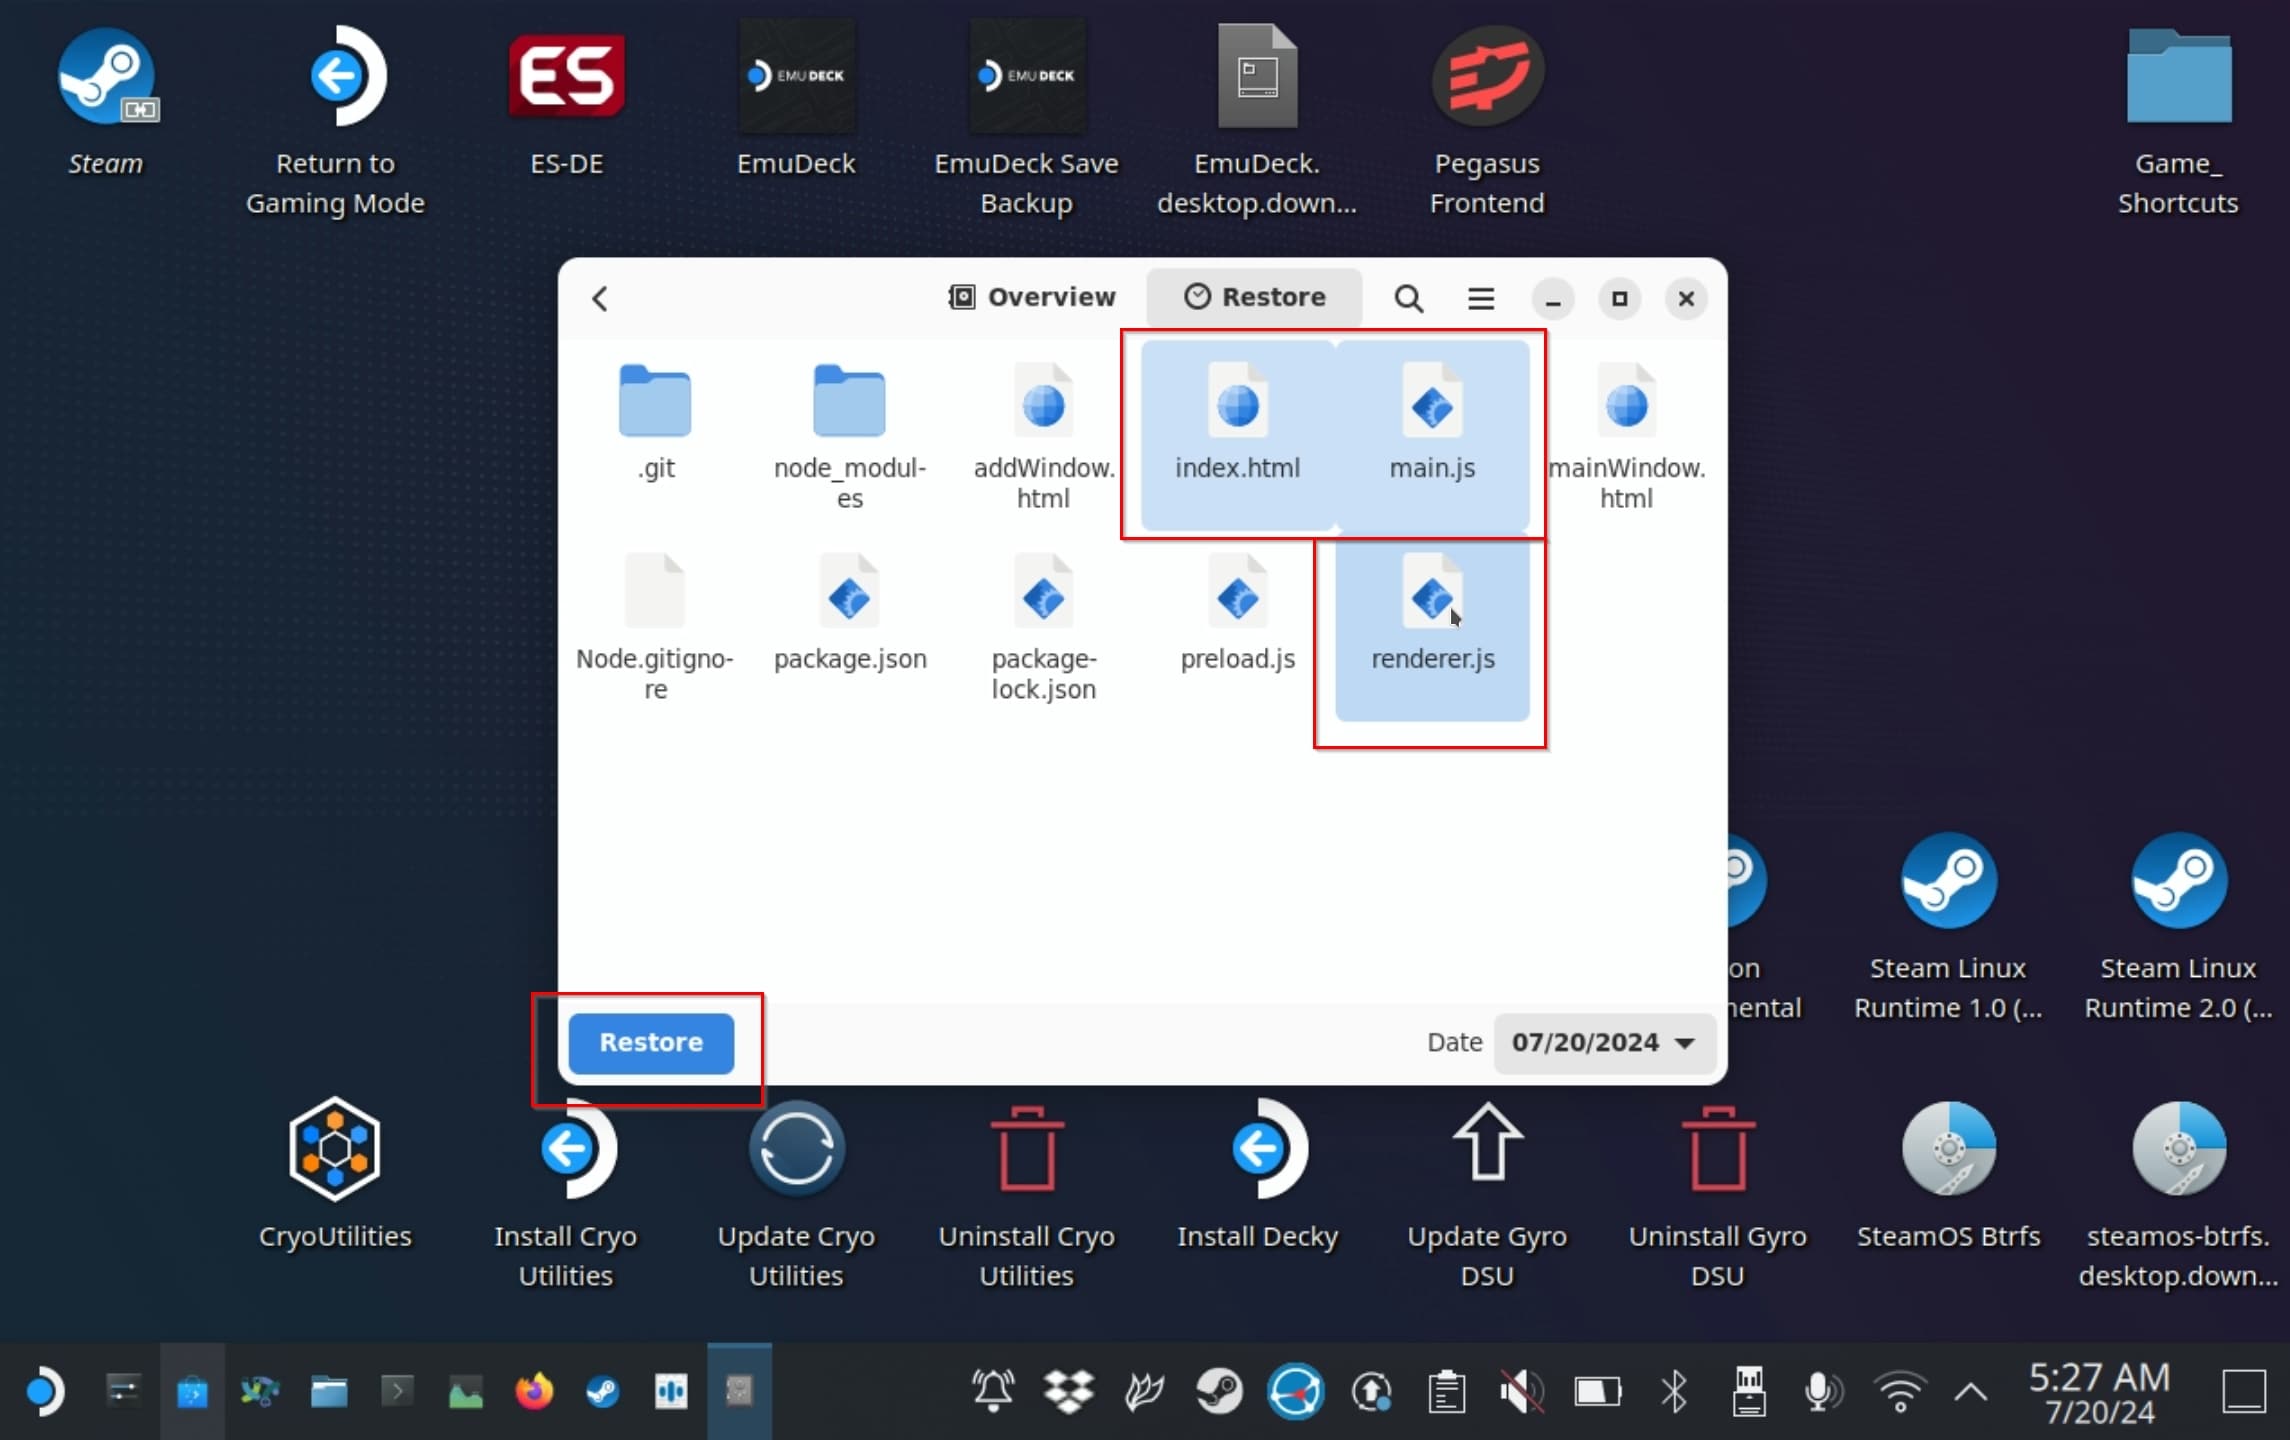Click Update Gyro DSU shortcut

1487,1195
